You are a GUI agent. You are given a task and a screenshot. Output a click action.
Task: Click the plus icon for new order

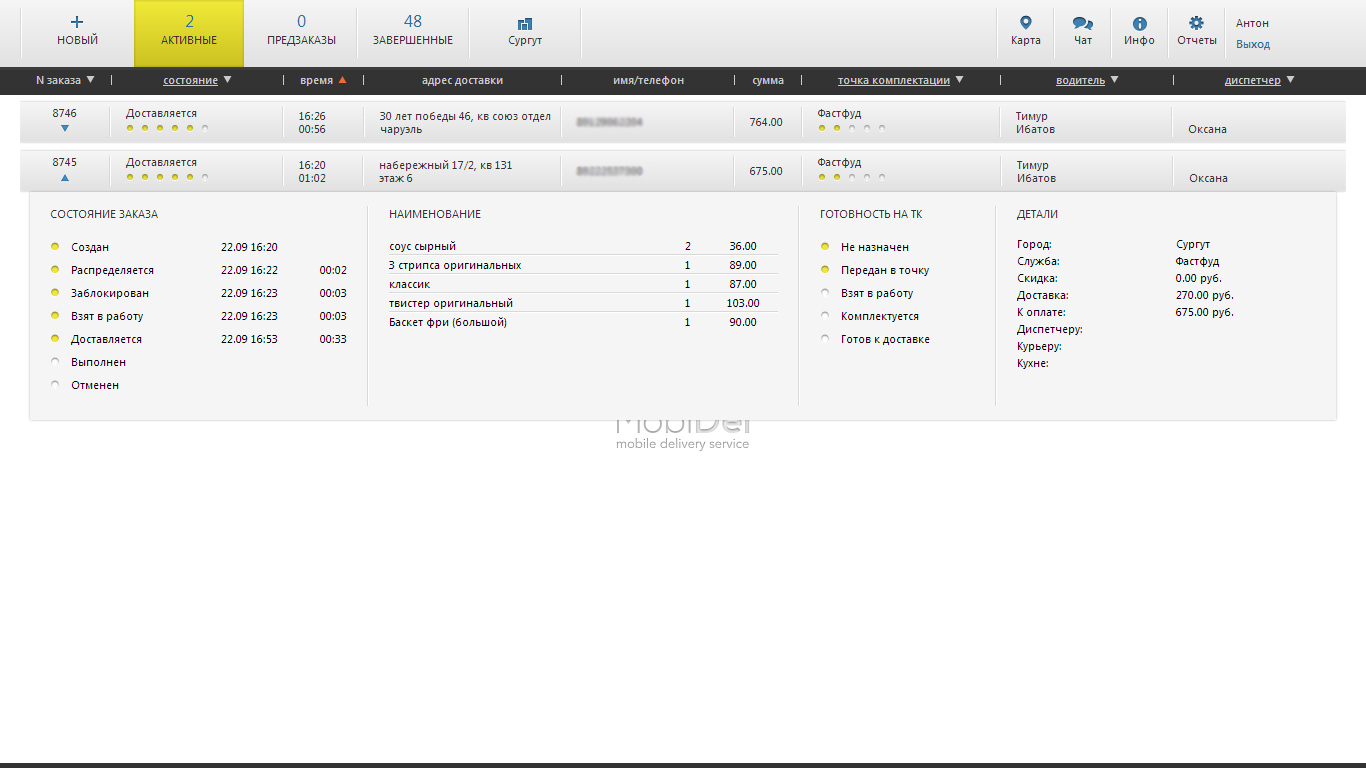(77, 21)
